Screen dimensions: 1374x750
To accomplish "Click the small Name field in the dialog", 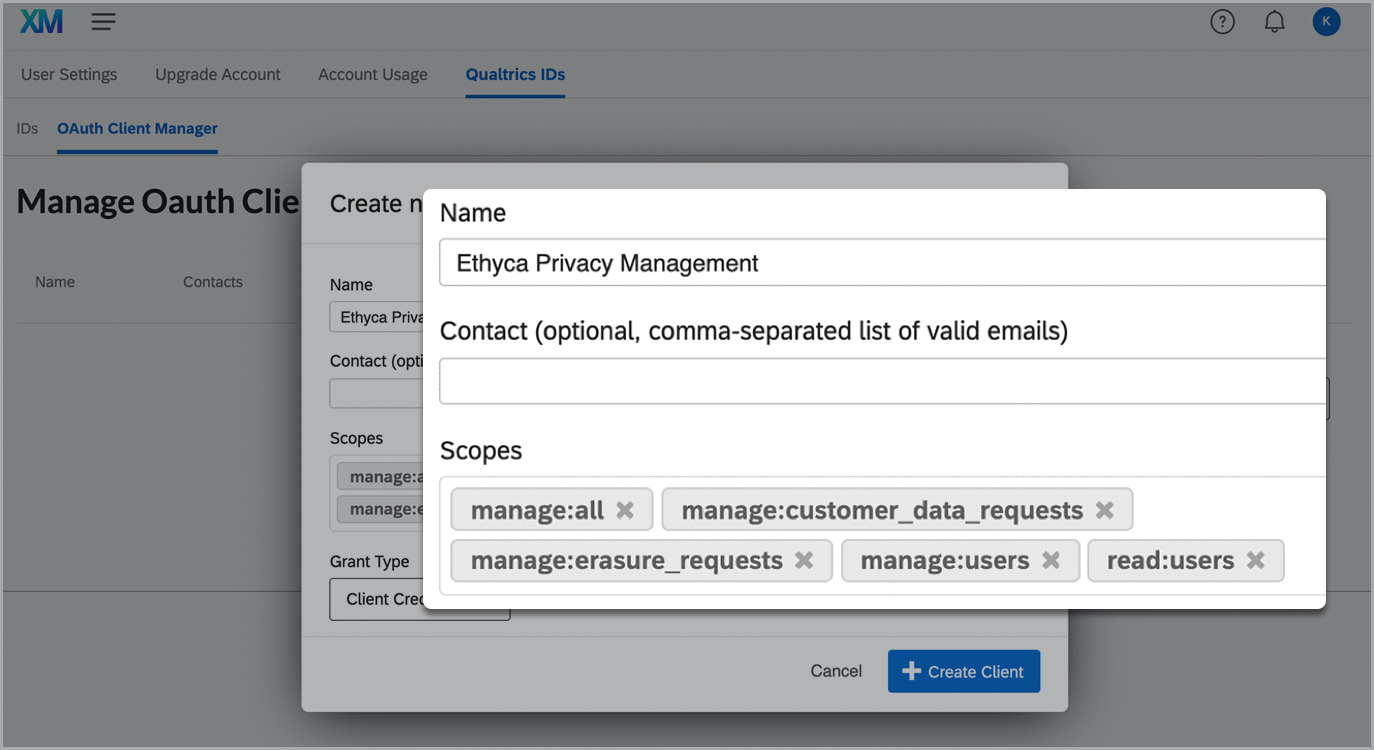I will tap(376, 317).
